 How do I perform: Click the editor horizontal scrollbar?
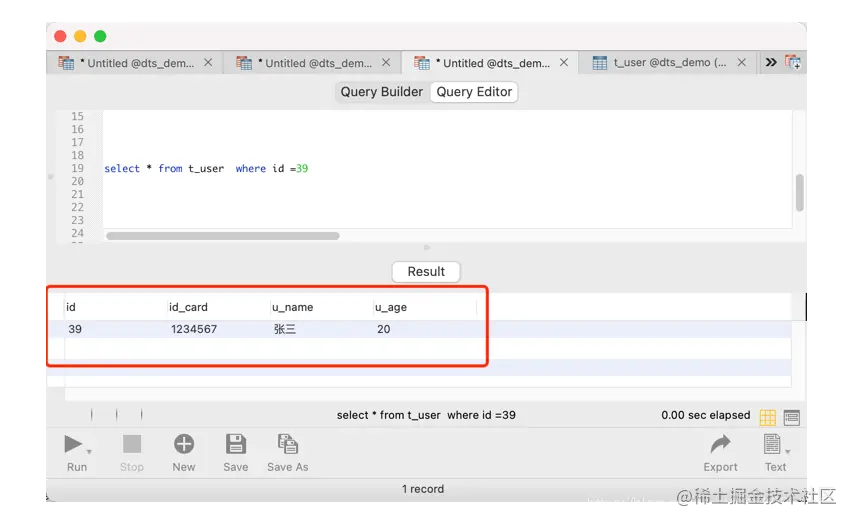(x=223, y=236)
